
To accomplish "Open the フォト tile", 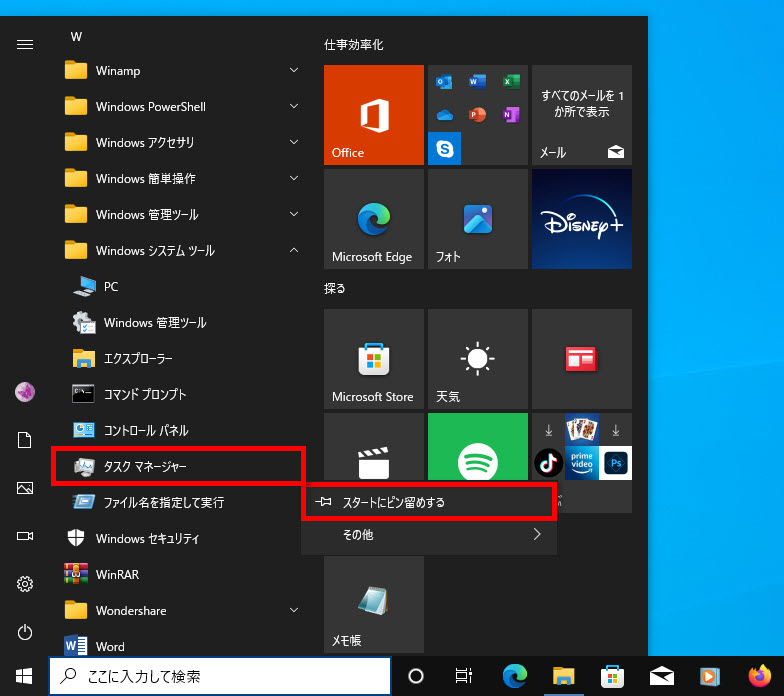I will click(x=477, y=218).
